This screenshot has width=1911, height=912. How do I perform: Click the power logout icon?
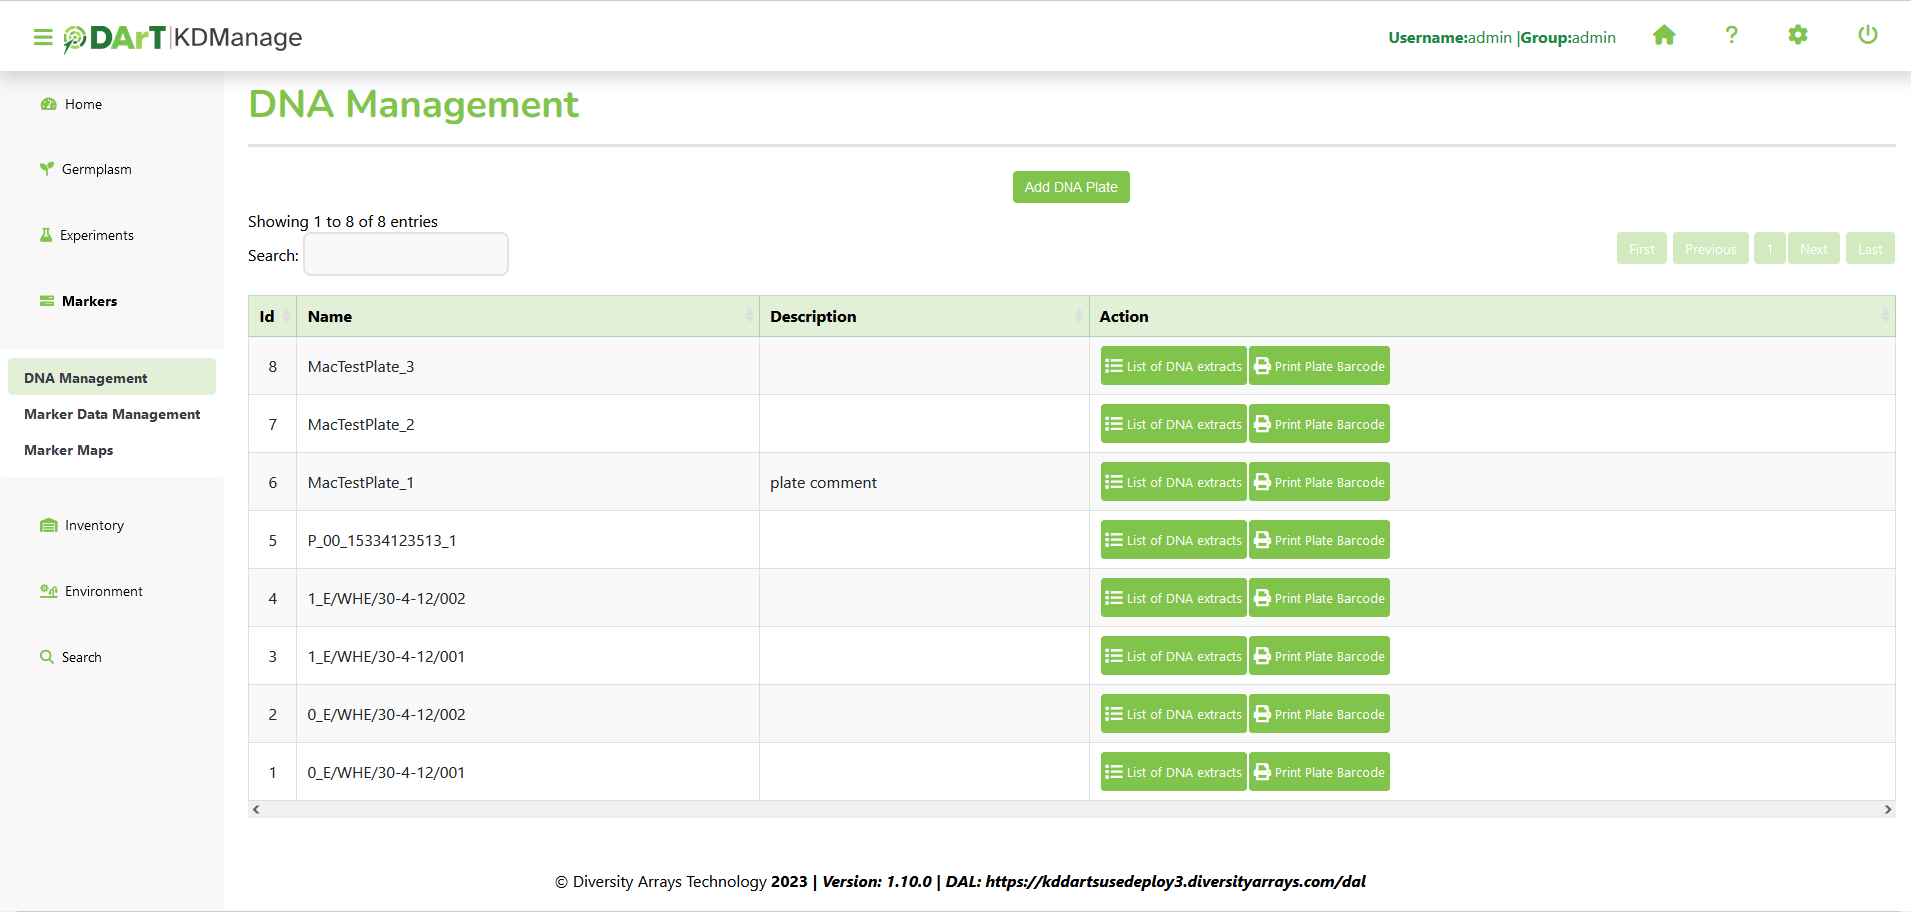click(1867, 36)
